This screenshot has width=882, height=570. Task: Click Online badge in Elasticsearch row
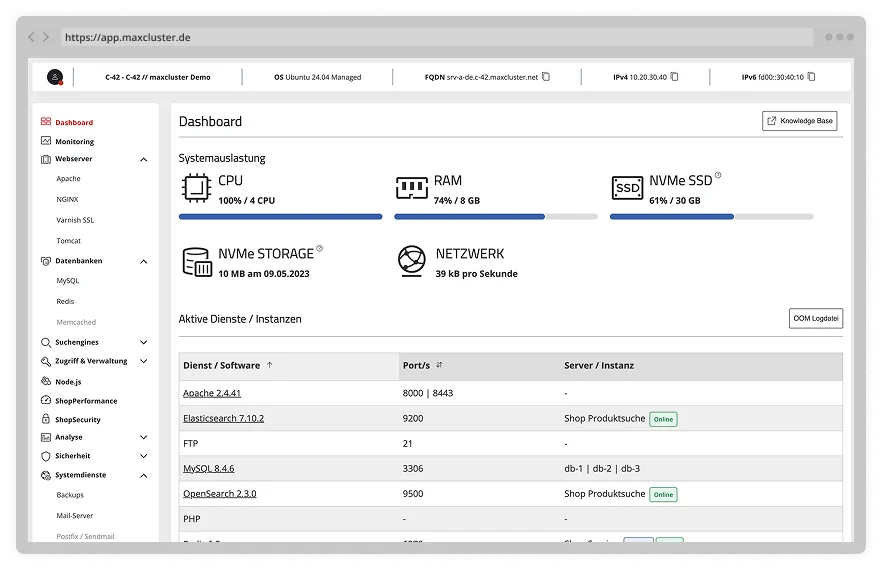663,419
